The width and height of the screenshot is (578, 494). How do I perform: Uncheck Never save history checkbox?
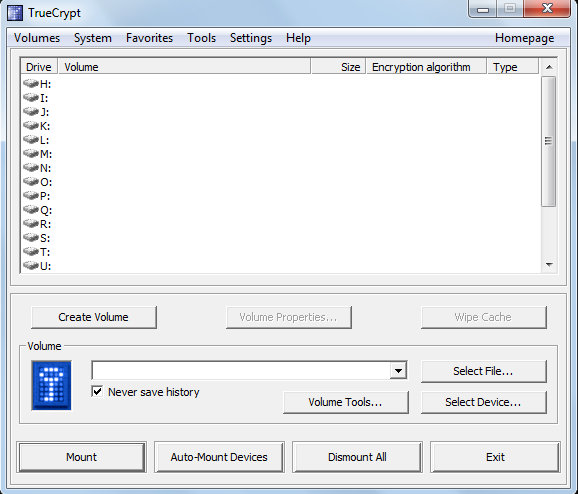coord(97,391)
